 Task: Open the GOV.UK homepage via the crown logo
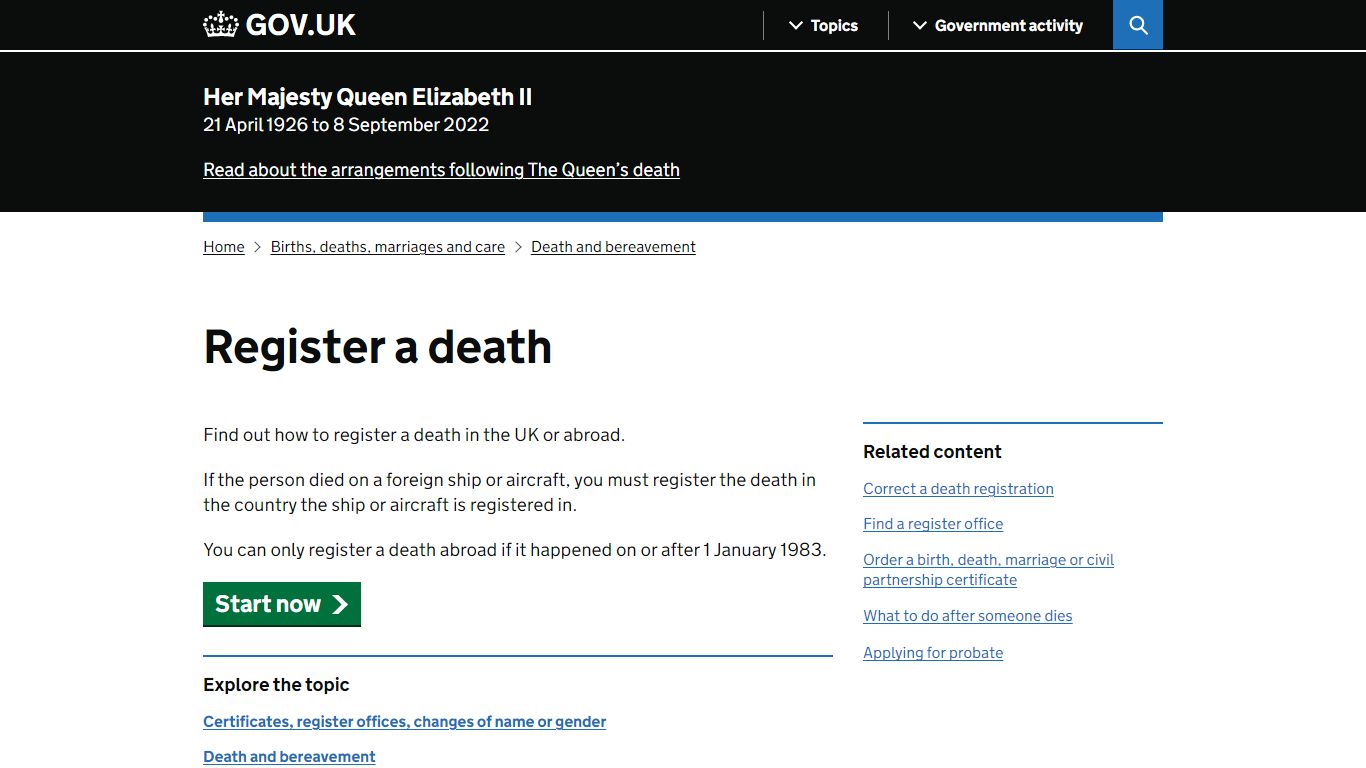tap(279, 25)
